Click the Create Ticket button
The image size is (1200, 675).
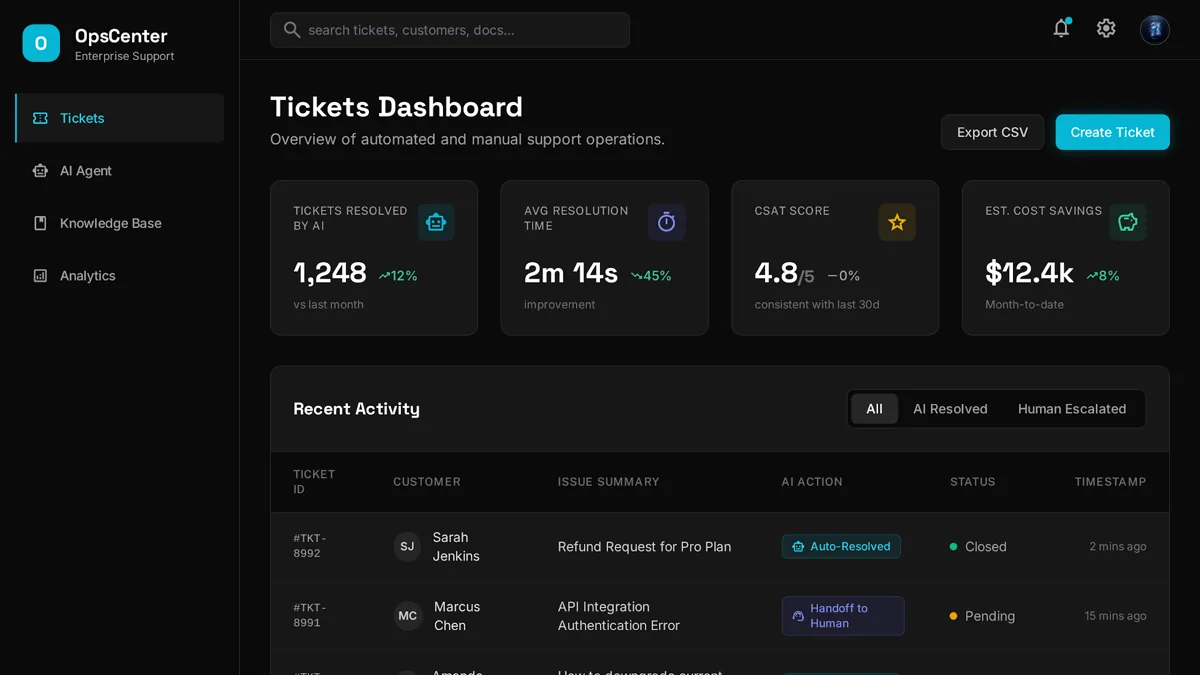(1112, 132)
